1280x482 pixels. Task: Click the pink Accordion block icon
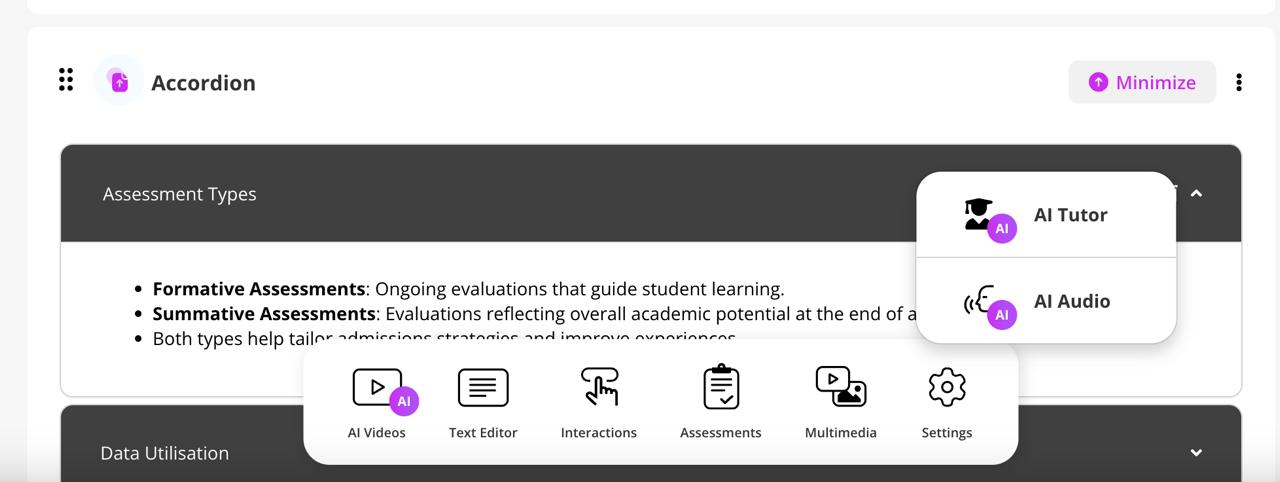[x=119, y=81]
